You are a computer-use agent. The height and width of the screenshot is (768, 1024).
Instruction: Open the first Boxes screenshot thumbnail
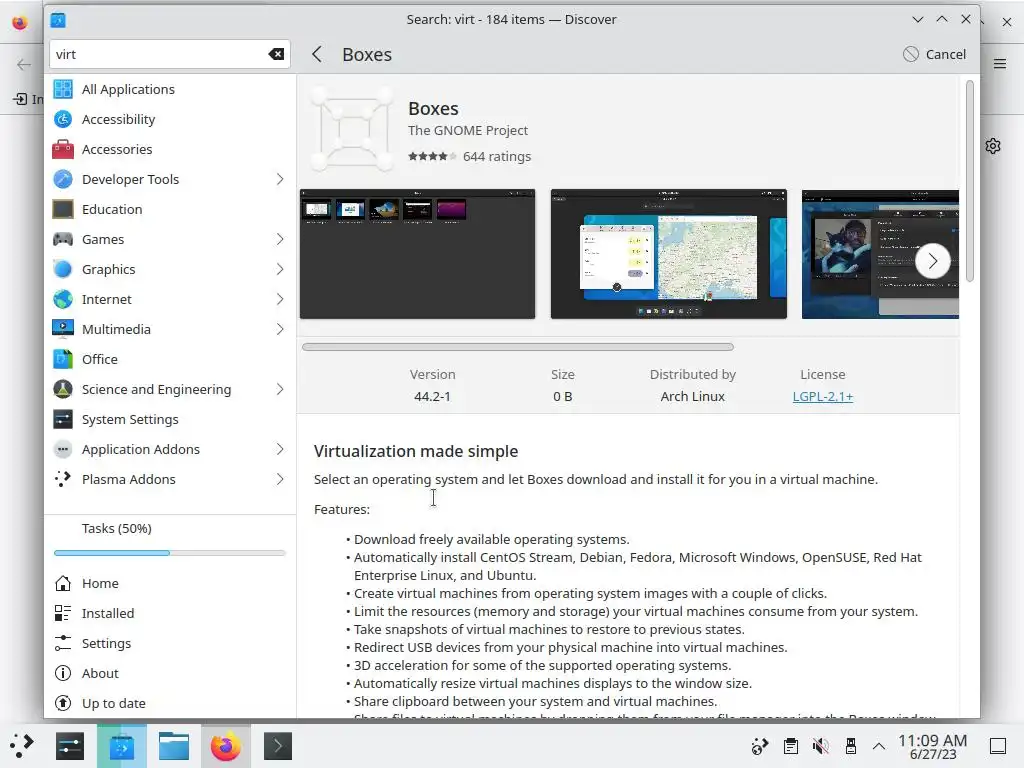(x=417, y=254)
